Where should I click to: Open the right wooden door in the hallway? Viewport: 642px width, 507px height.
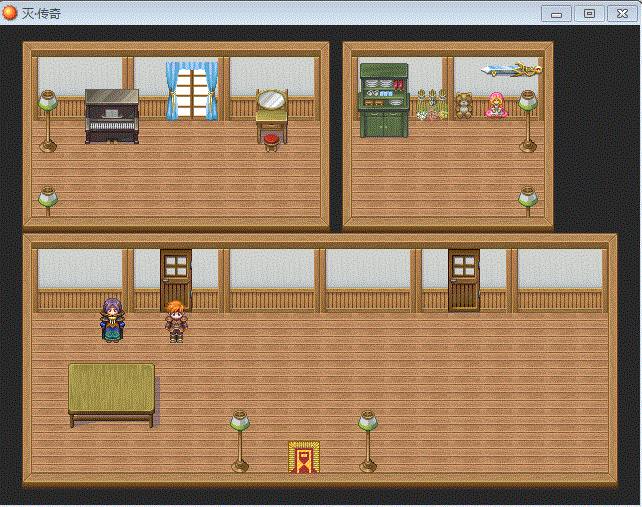[x=464, y=281]
